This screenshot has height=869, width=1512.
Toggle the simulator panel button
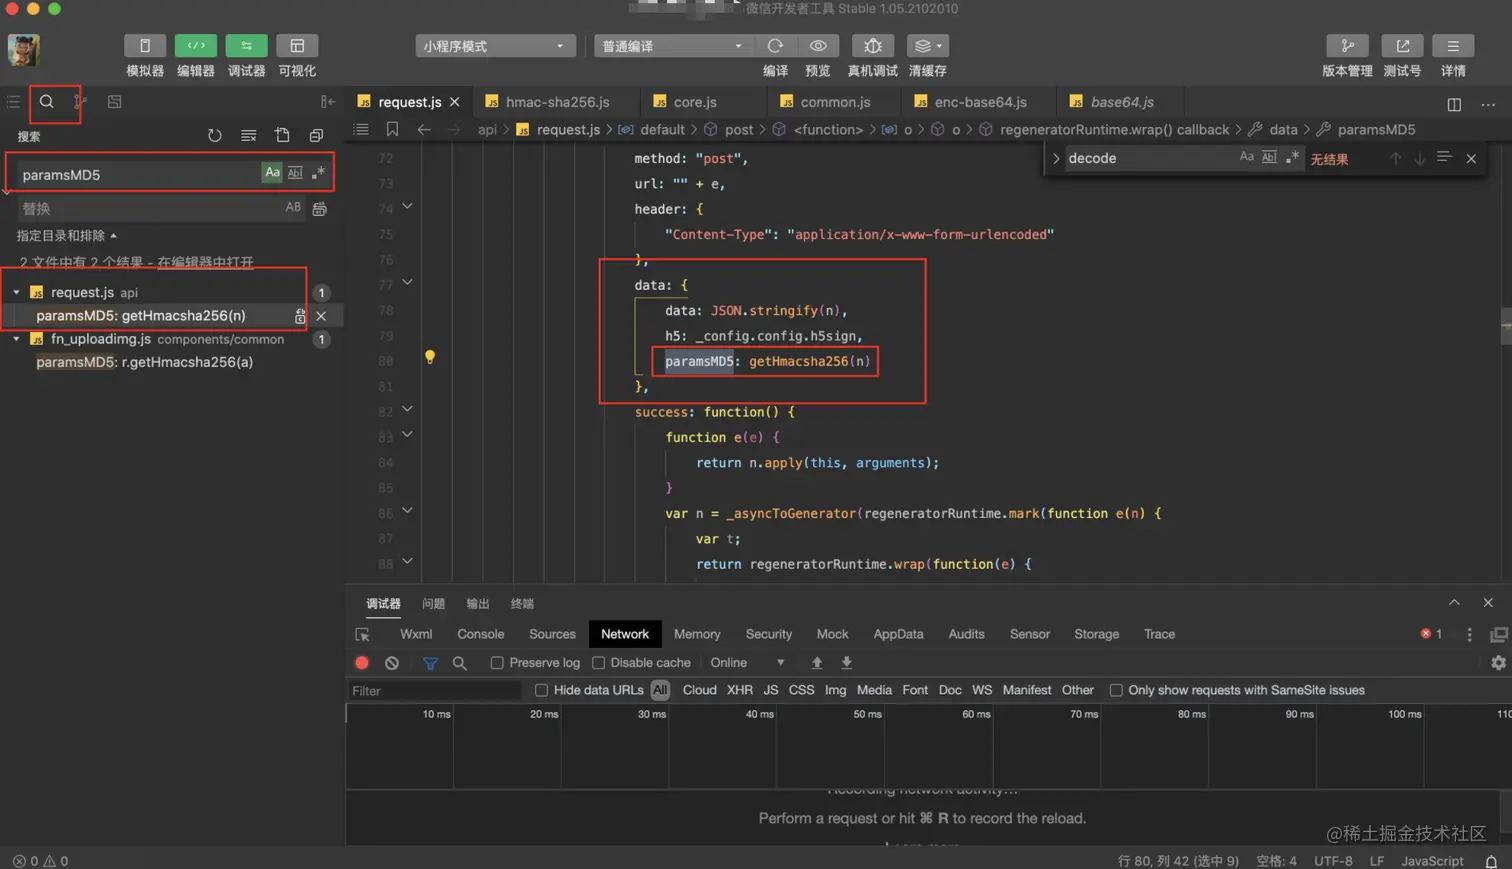point(145,46)
